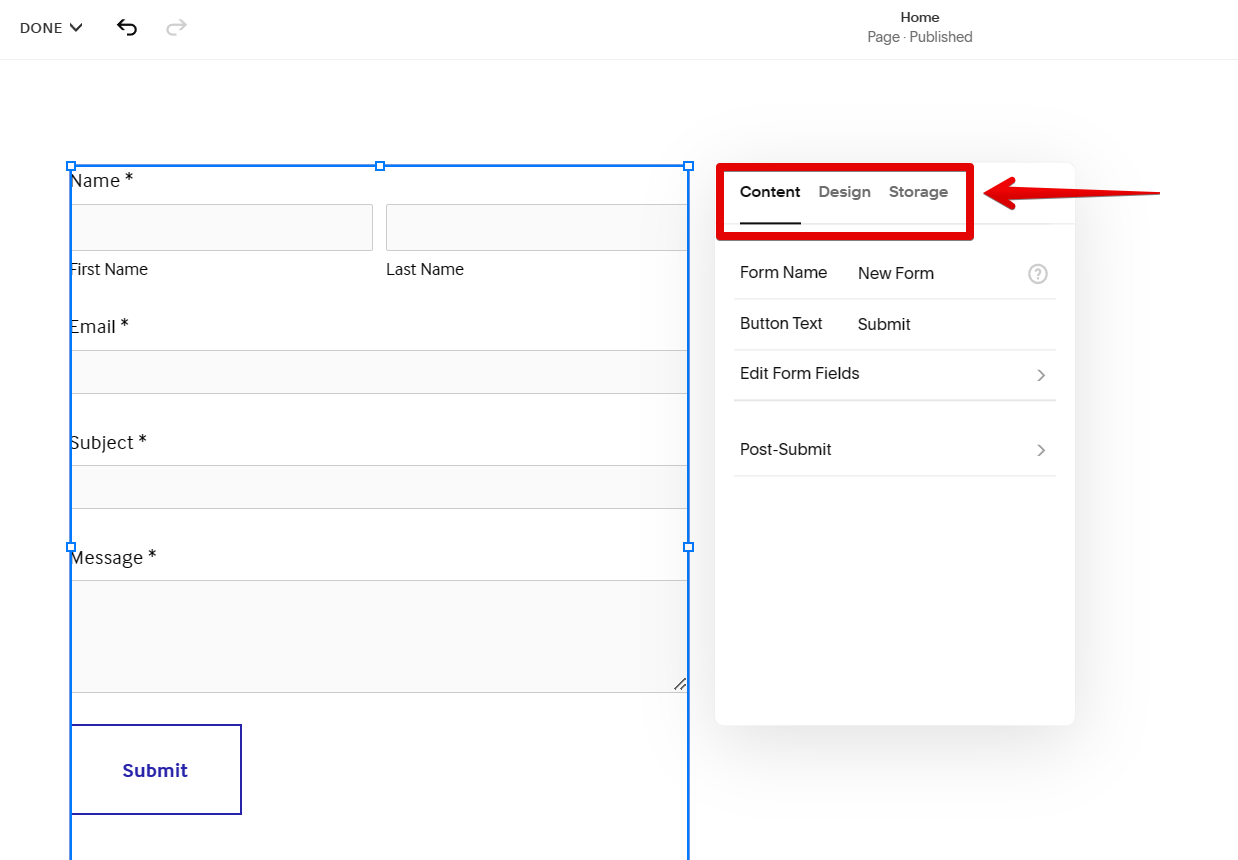Screen dimensions: 1238x860
Task: Expand the Post-Submit settings
Action: (x=895, y=450)
